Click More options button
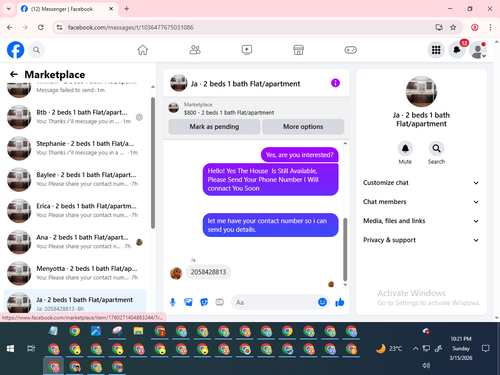The height and width of the screenshot is (375, 500). 303,127
